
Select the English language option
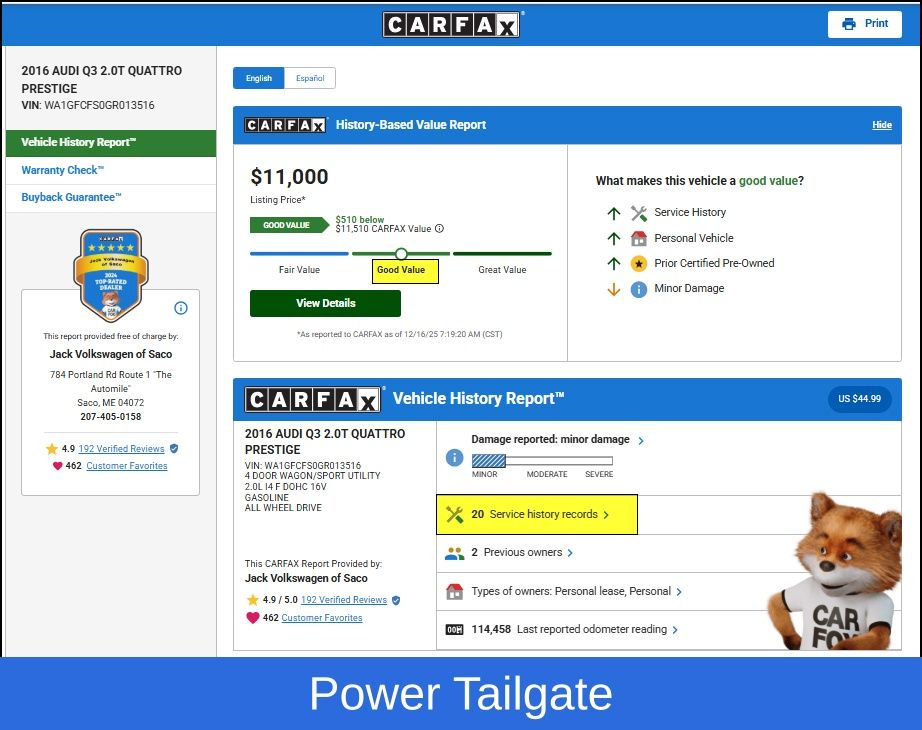[x=258, y=78]
